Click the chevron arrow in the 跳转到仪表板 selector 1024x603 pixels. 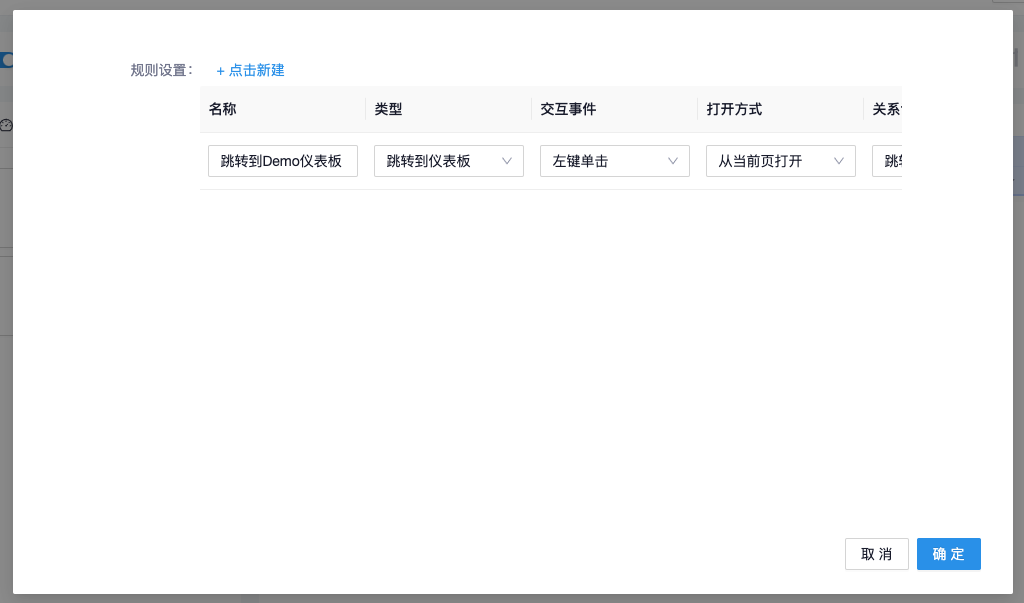[x=507, y=161]
